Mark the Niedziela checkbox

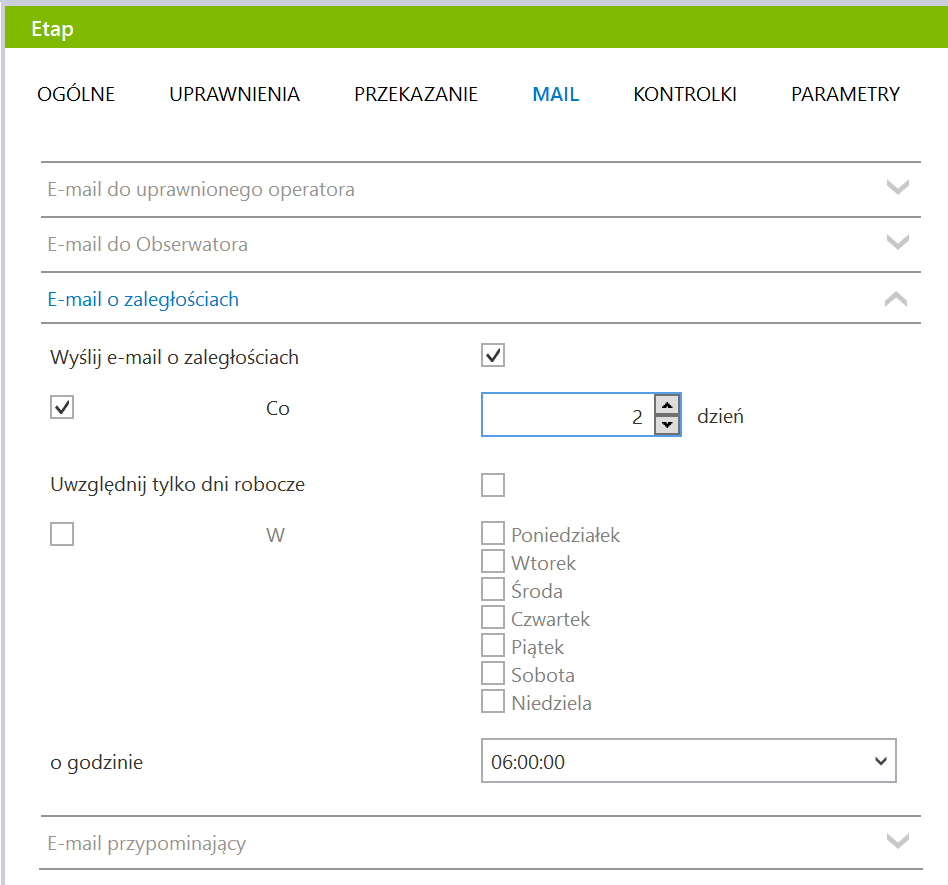[x=493, y=701]
